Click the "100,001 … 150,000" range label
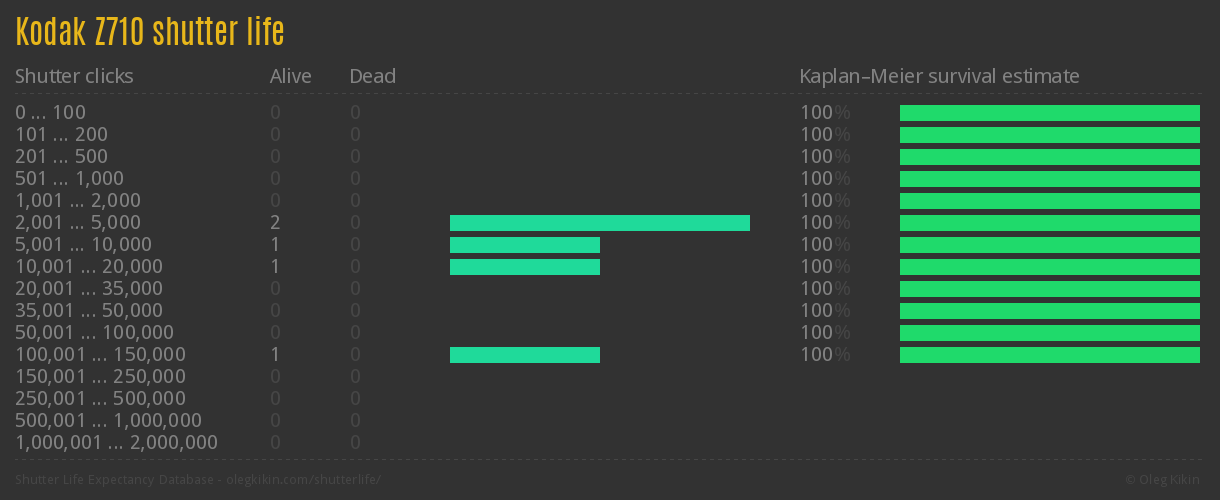The height and width of the screenshot is (500, 1220). (100, 354)
